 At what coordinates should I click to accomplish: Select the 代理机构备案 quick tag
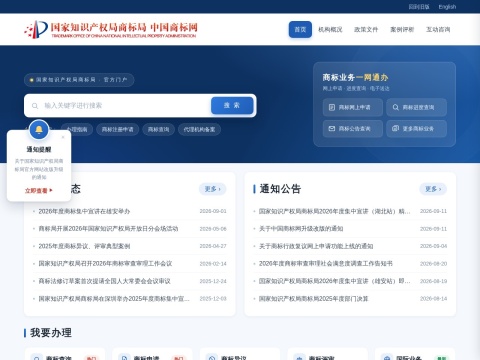tap(199, 129)
